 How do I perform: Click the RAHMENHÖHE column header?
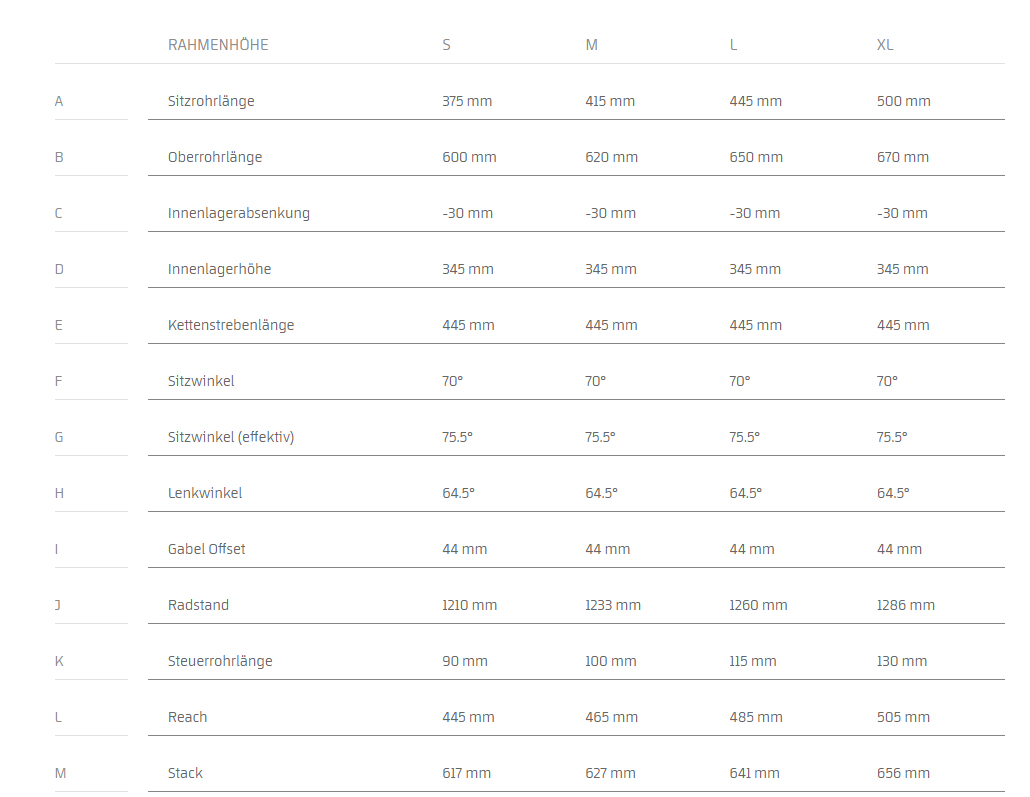tap(218, 45)
